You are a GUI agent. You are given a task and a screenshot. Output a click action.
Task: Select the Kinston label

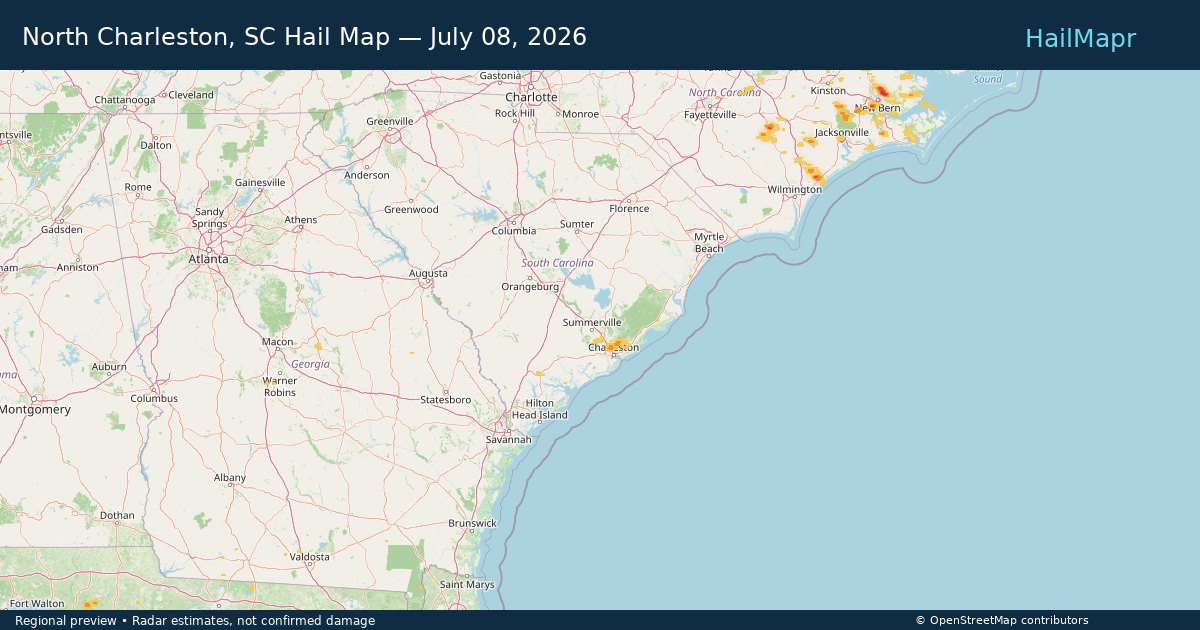(828, 91)
